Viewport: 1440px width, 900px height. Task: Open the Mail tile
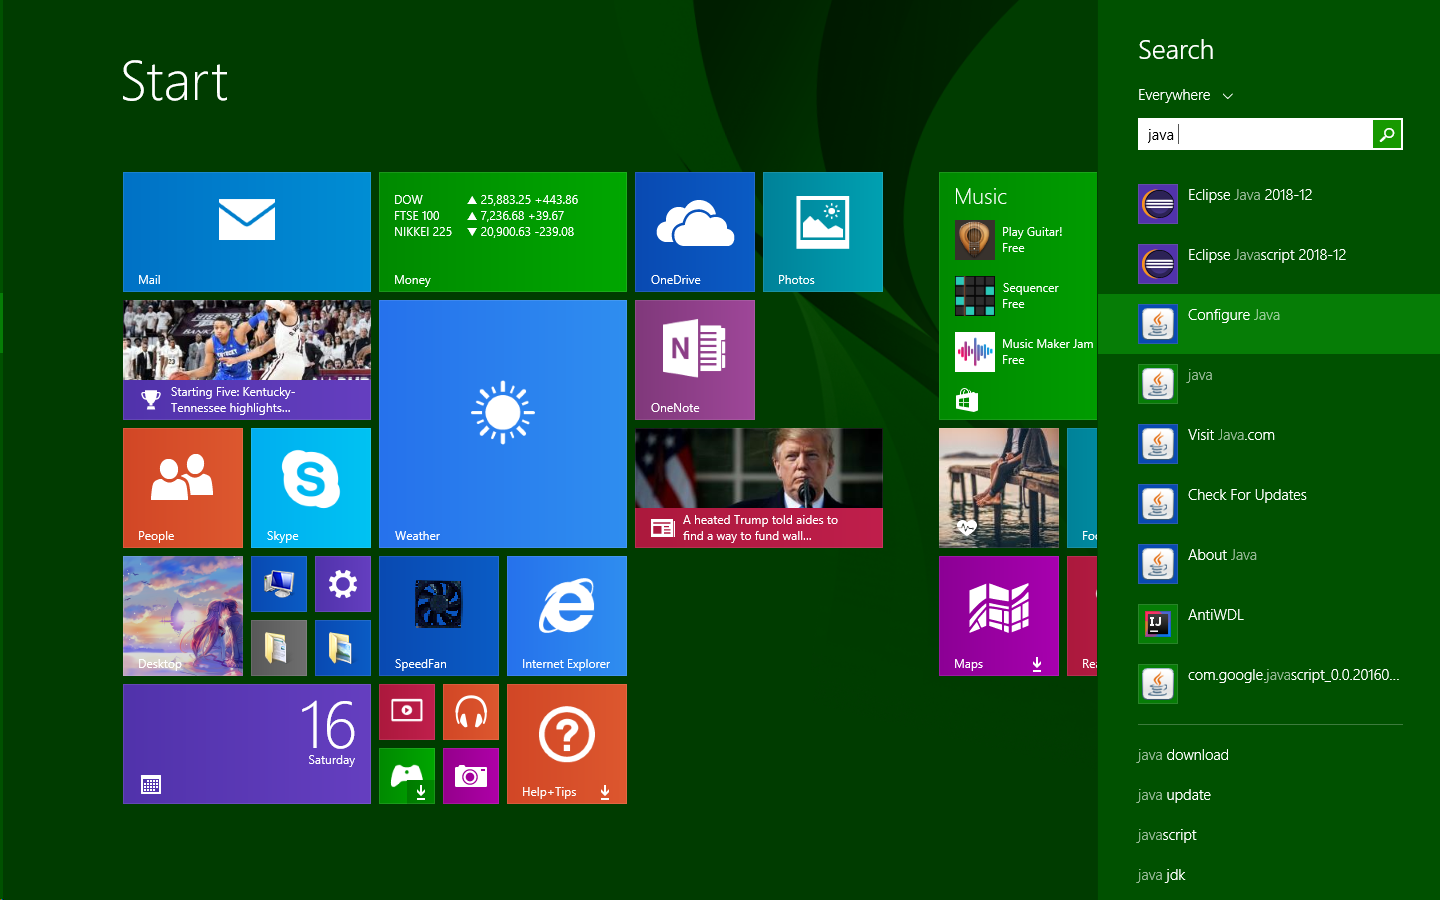pyautogui.click(x=246, y=232)
